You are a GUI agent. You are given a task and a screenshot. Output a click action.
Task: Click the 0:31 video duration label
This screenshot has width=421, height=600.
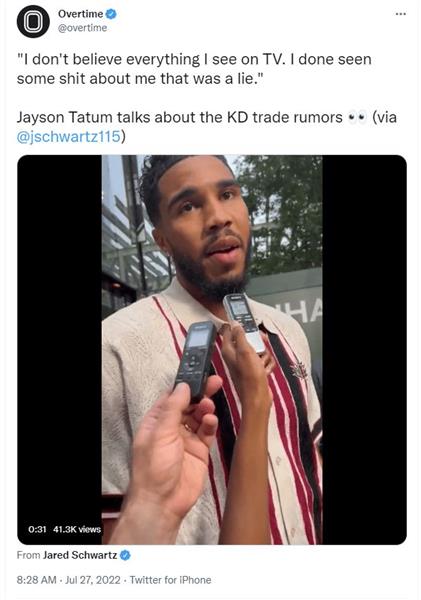[37, 529]
